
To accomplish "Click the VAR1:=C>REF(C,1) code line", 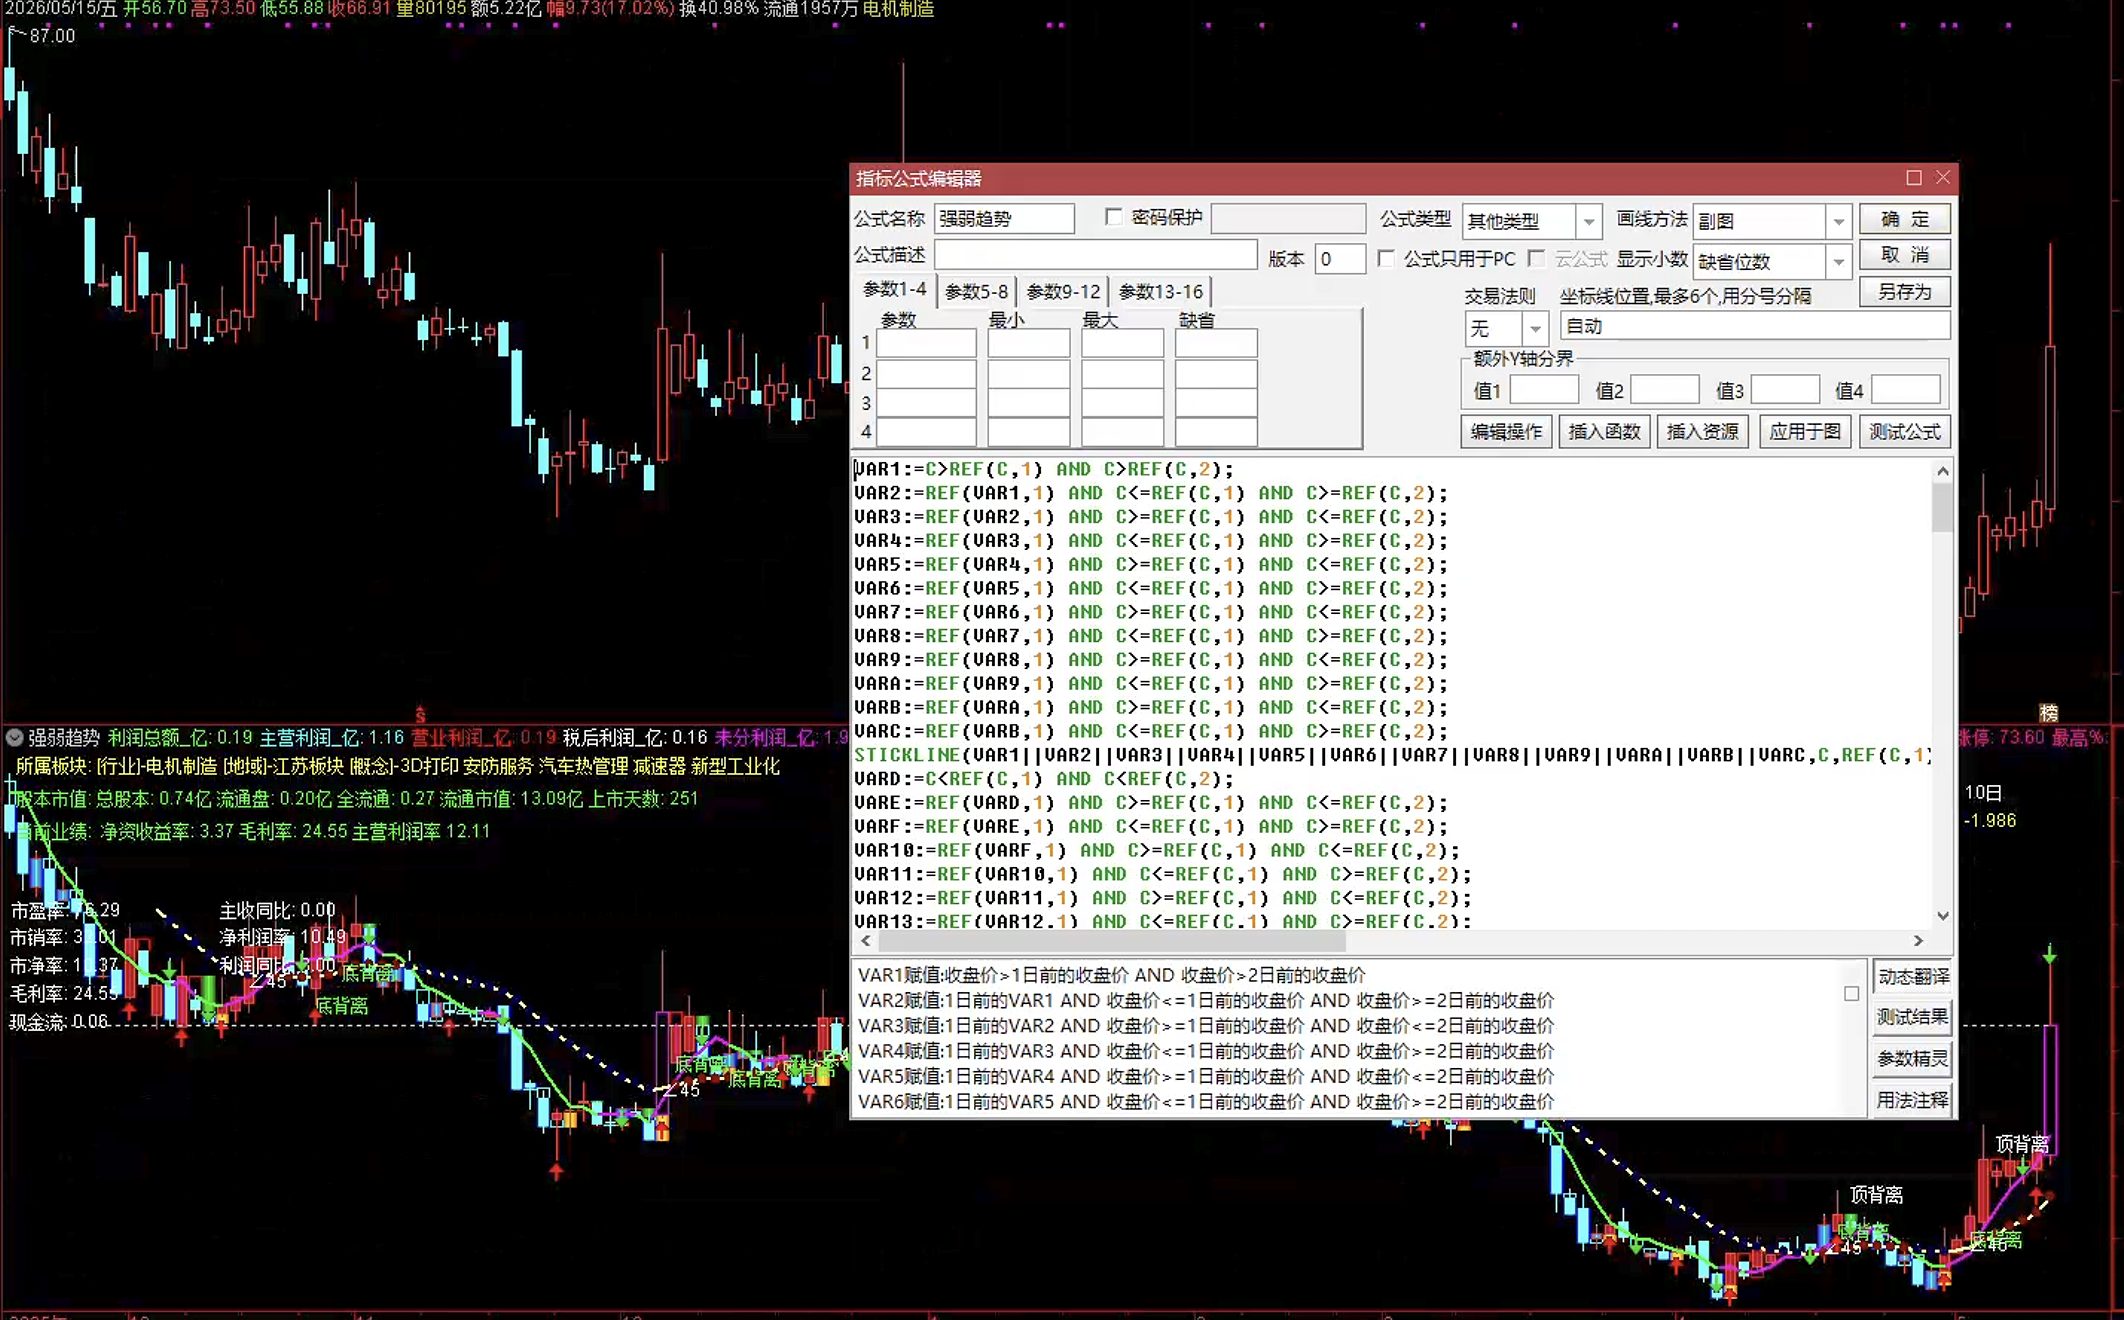I will click(x=1044, y=469).
